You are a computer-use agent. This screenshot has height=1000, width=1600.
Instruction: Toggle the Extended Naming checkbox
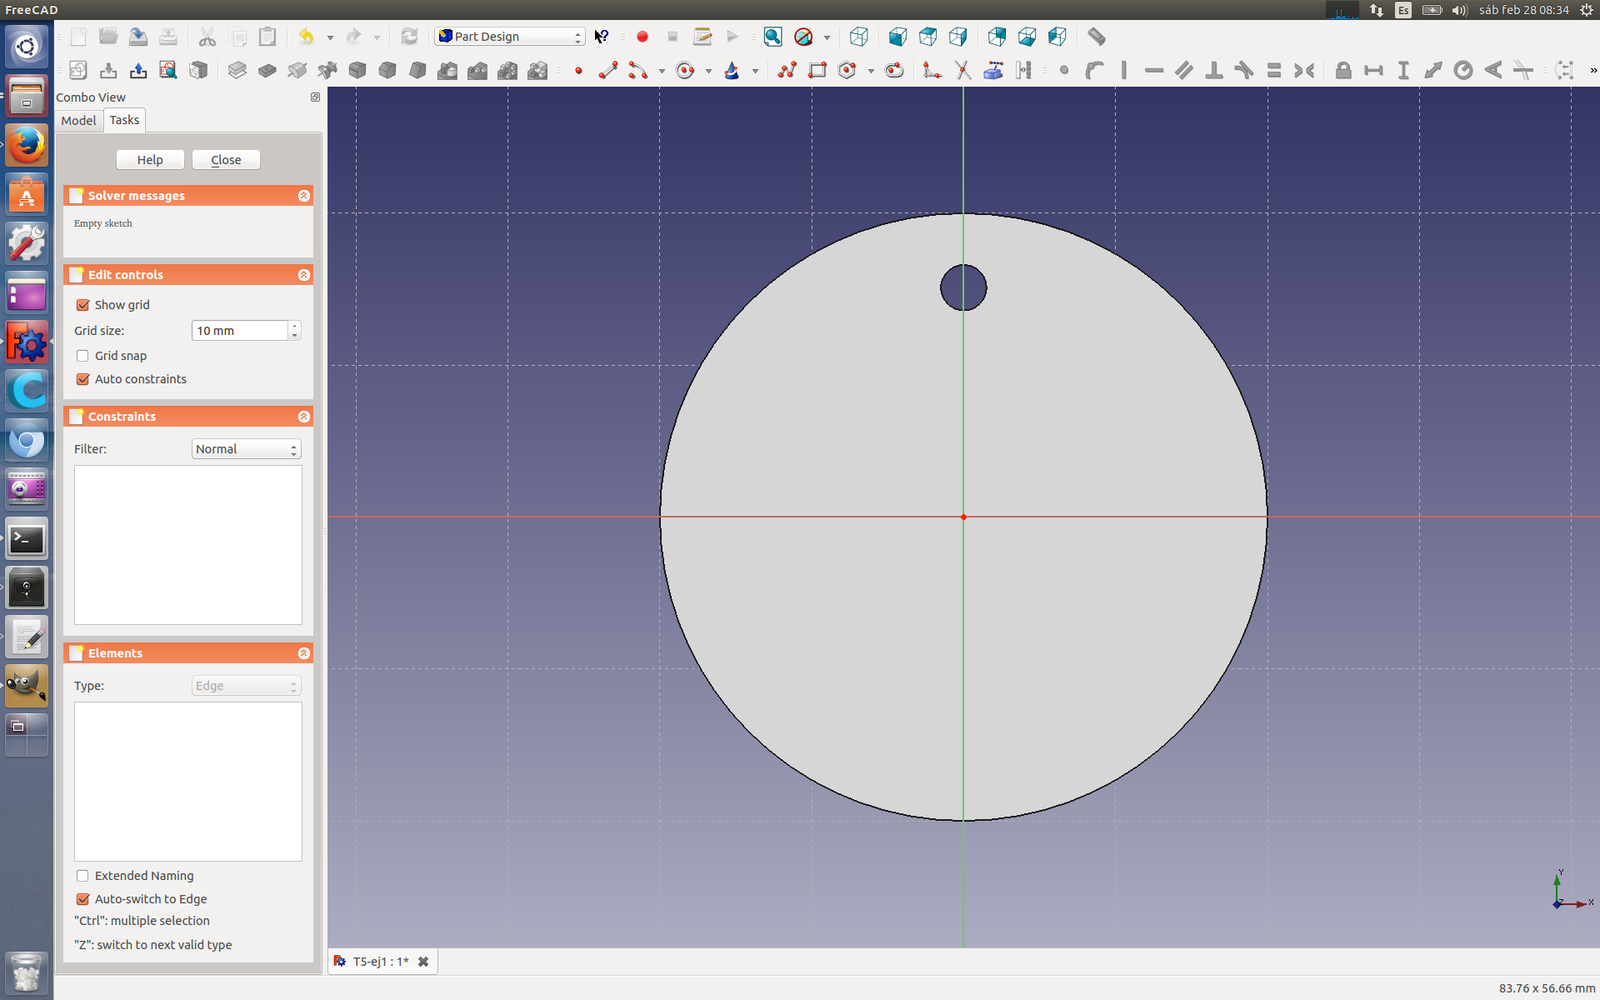pyautogui.click(x=83, y=876)
